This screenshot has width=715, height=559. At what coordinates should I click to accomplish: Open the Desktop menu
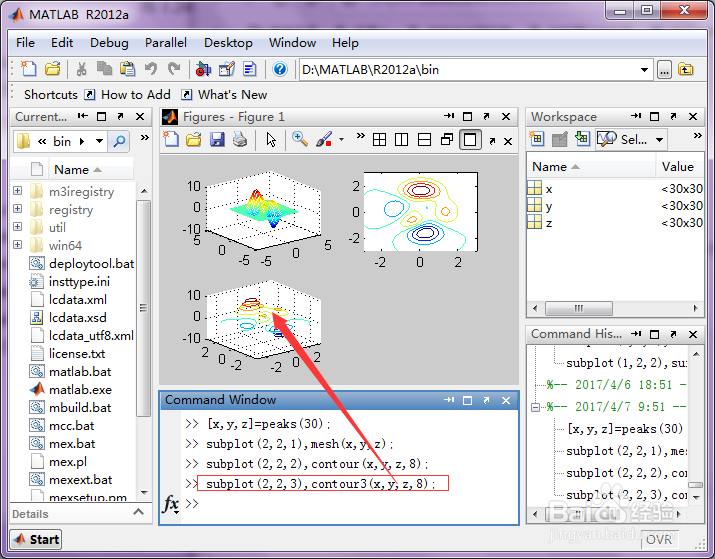pyautogui.click(x=228, y=43)
